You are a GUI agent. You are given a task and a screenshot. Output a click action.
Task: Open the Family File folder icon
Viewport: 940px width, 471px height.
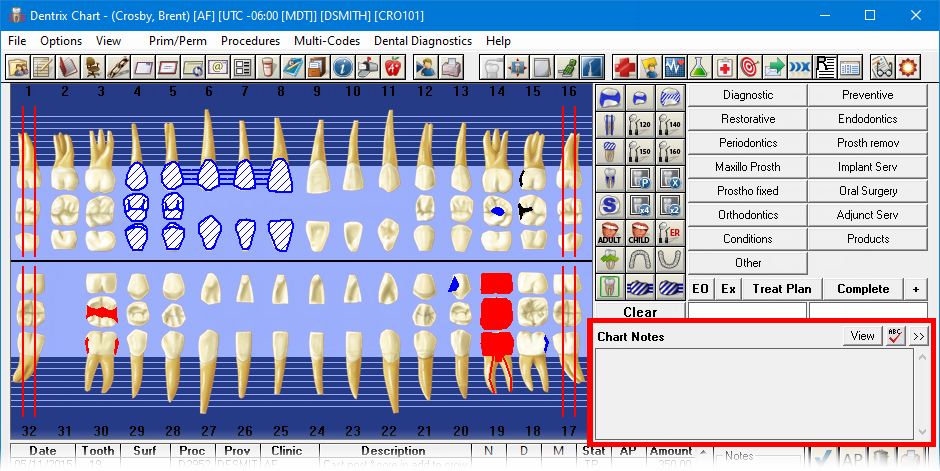(18, 67)
